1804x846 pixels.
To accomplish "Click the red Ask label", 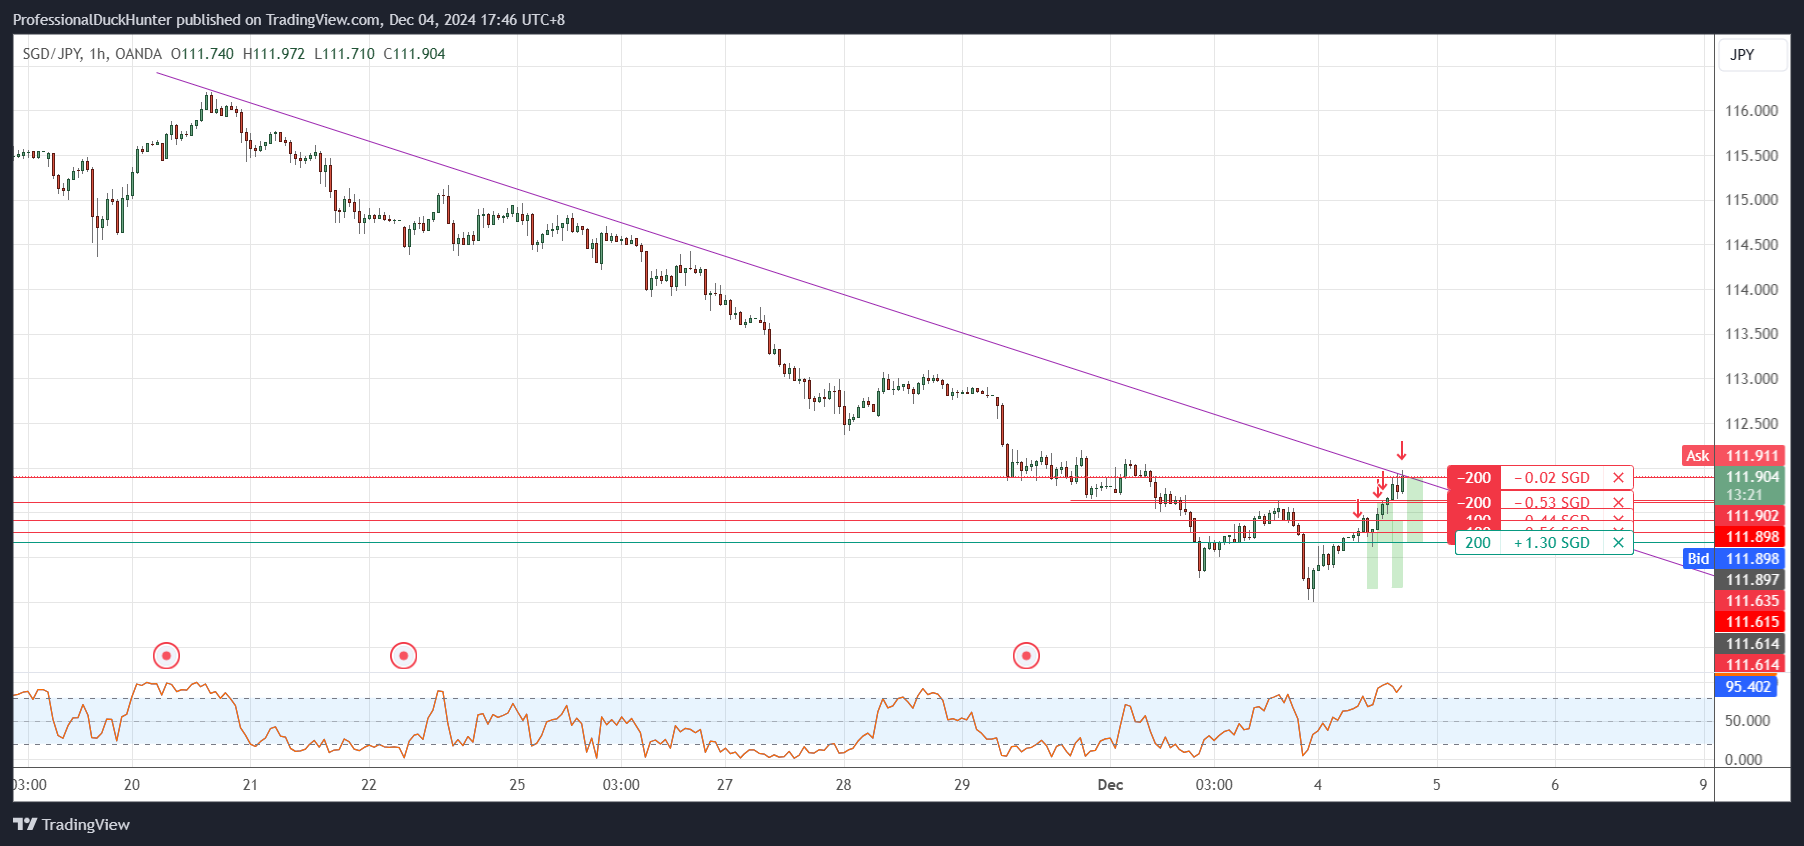I will [x=1698, y=456].
